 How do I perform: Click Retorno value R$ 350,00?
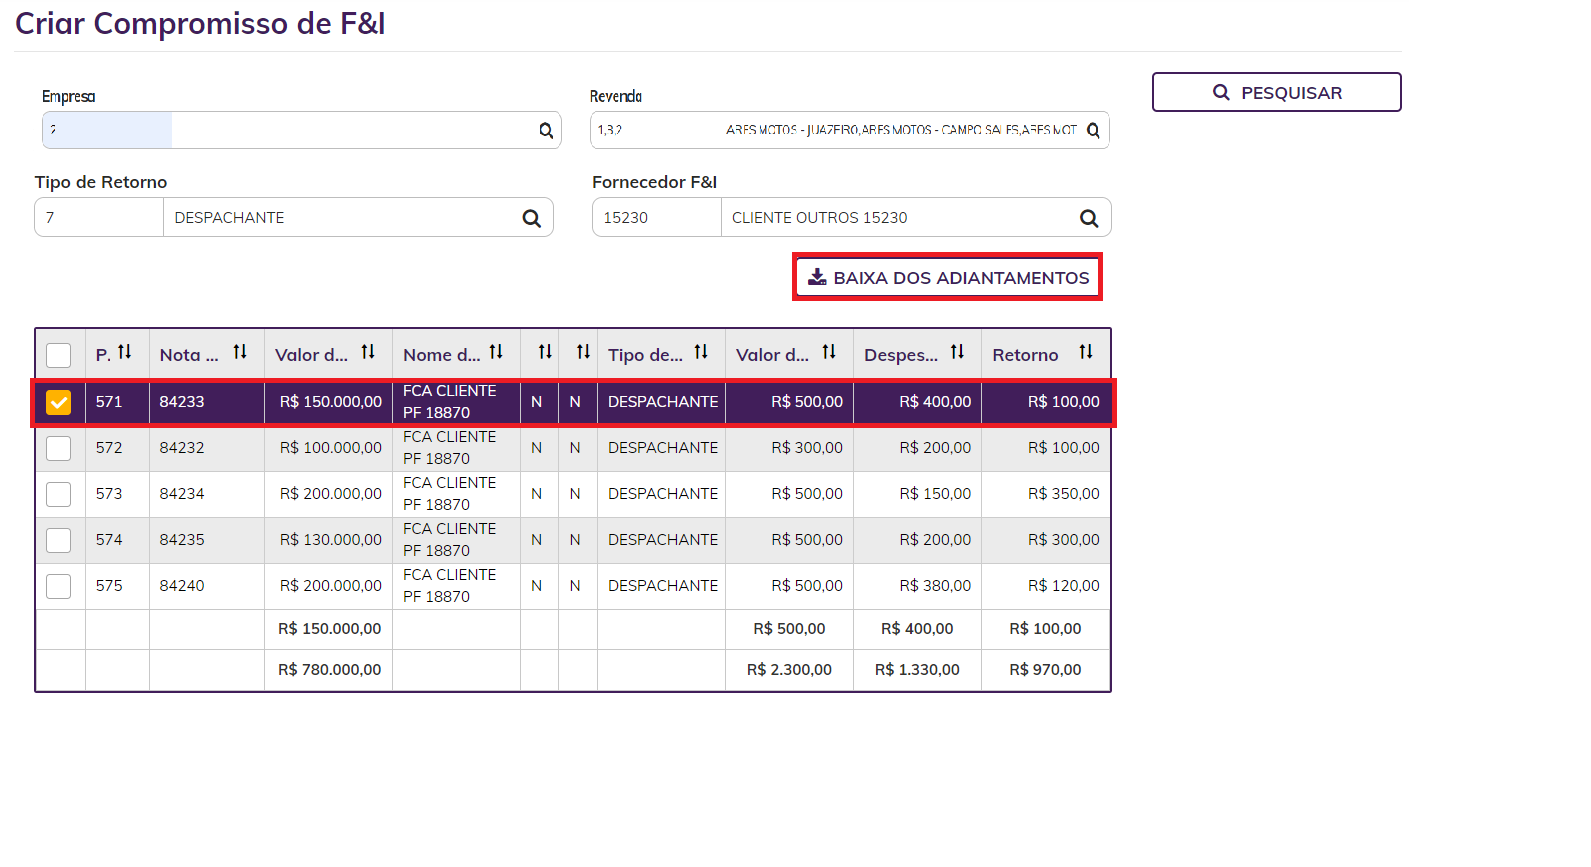(1064, 494)
